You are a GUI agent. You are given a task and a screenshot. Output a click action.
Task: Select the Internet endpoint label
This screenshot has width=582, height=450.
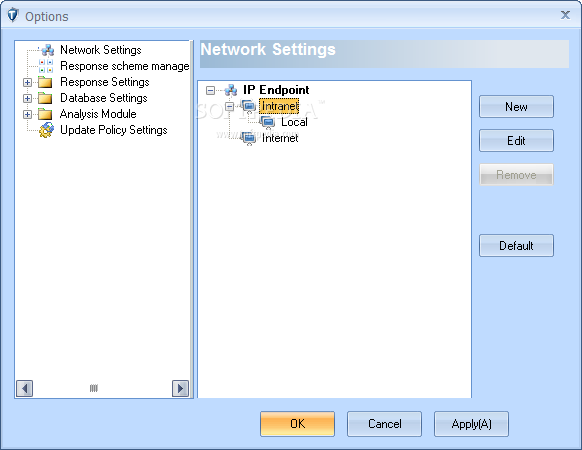(280, 138)
